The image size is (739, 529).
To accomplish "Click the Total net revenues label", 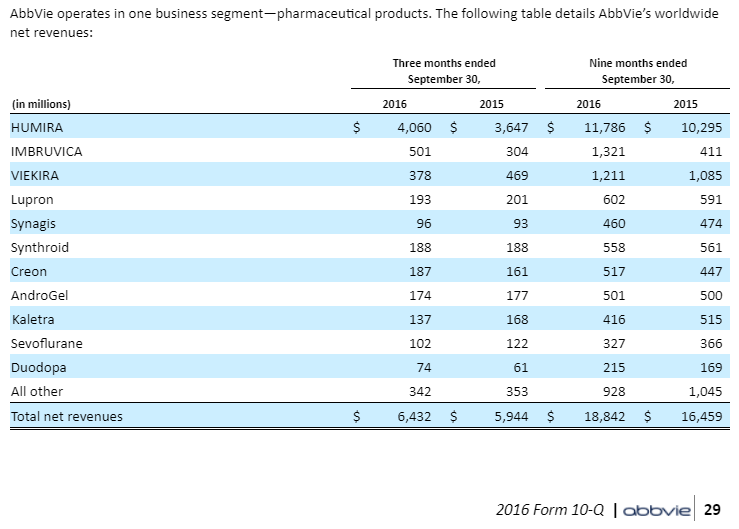I will coord(66,416).
